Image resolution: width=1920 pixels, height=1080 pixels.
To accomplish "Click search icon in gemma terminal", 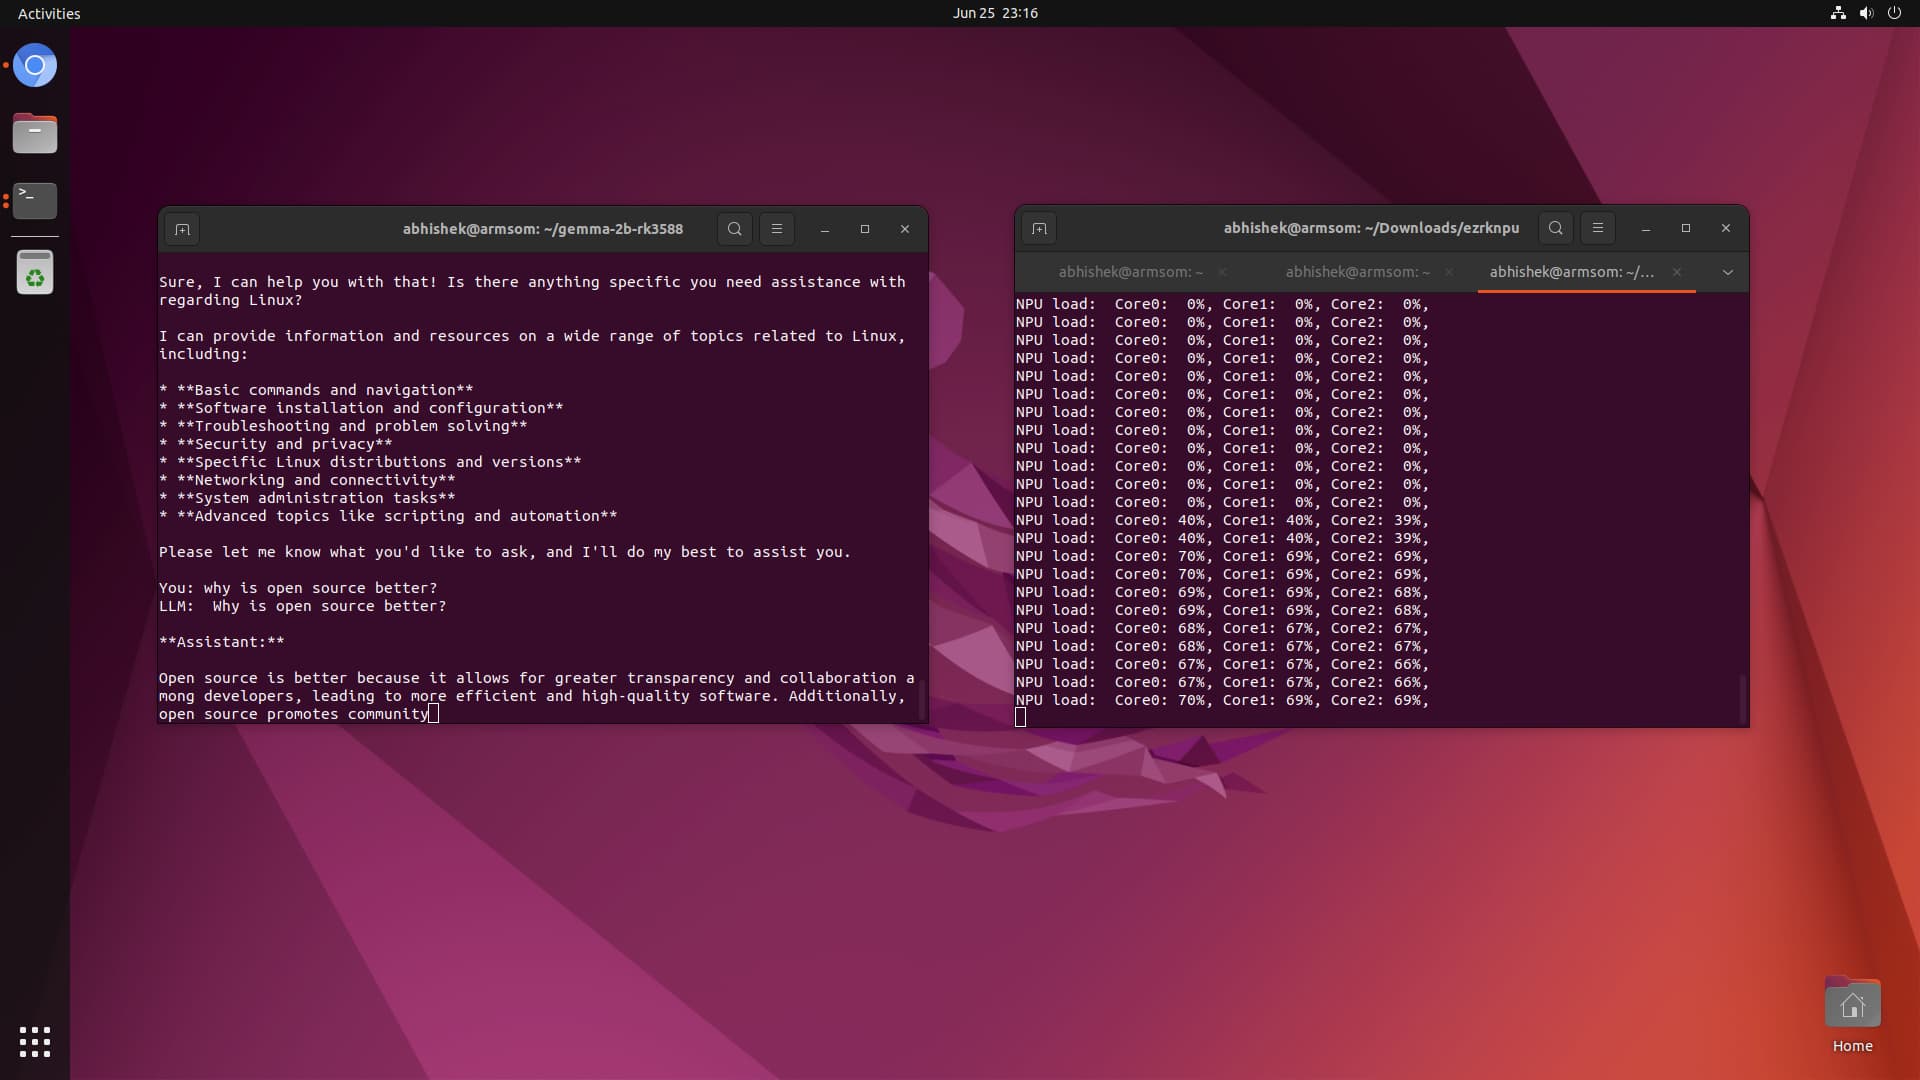I will coord(735,229).
